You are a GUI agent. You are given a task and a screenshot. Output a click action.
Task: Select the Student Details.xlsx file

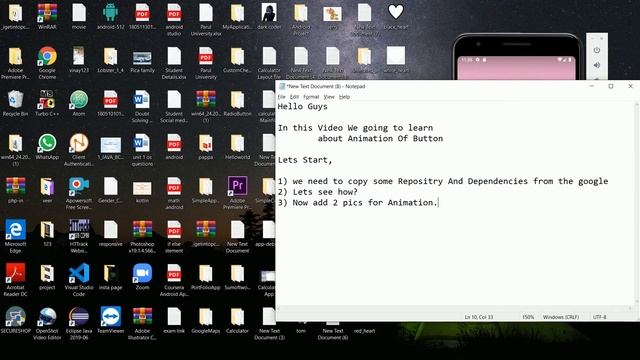(x=174, y=63)
